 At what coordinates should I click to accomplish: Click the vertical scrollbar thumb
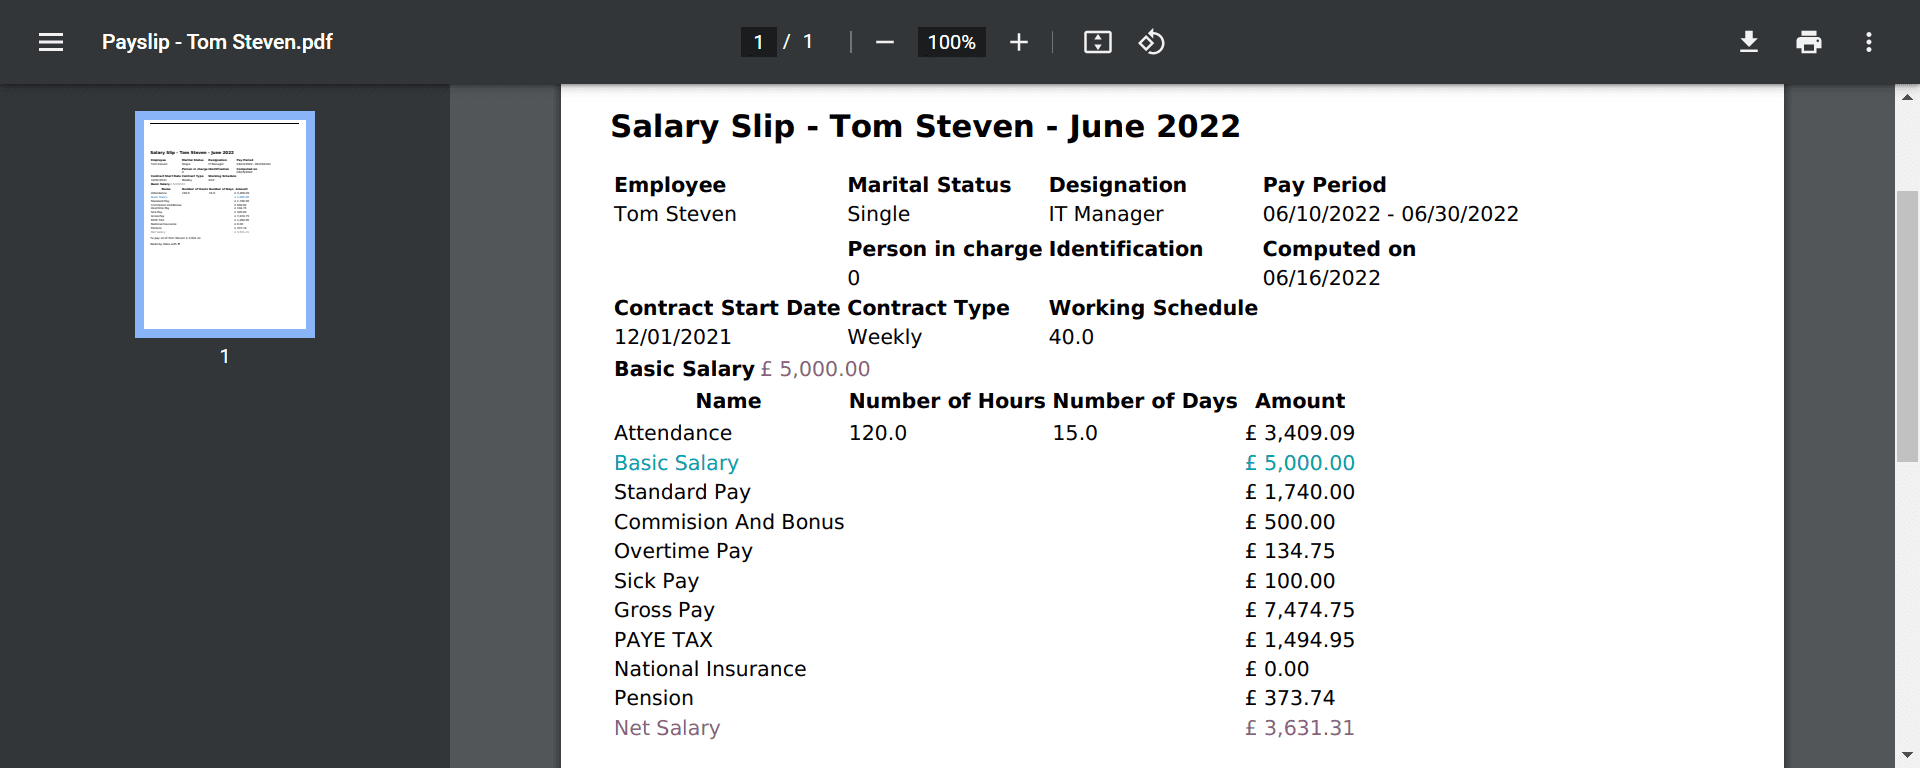click(x=1907, y=325)
